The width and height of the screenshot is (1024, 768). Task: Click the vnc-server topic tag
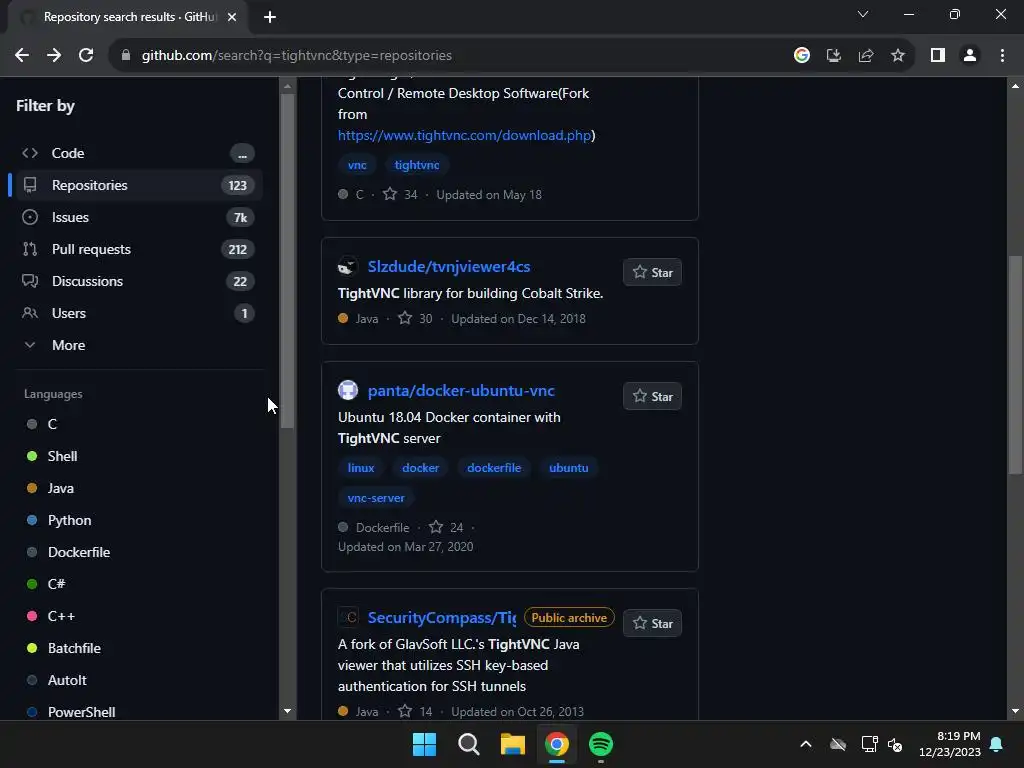point(376,498)
